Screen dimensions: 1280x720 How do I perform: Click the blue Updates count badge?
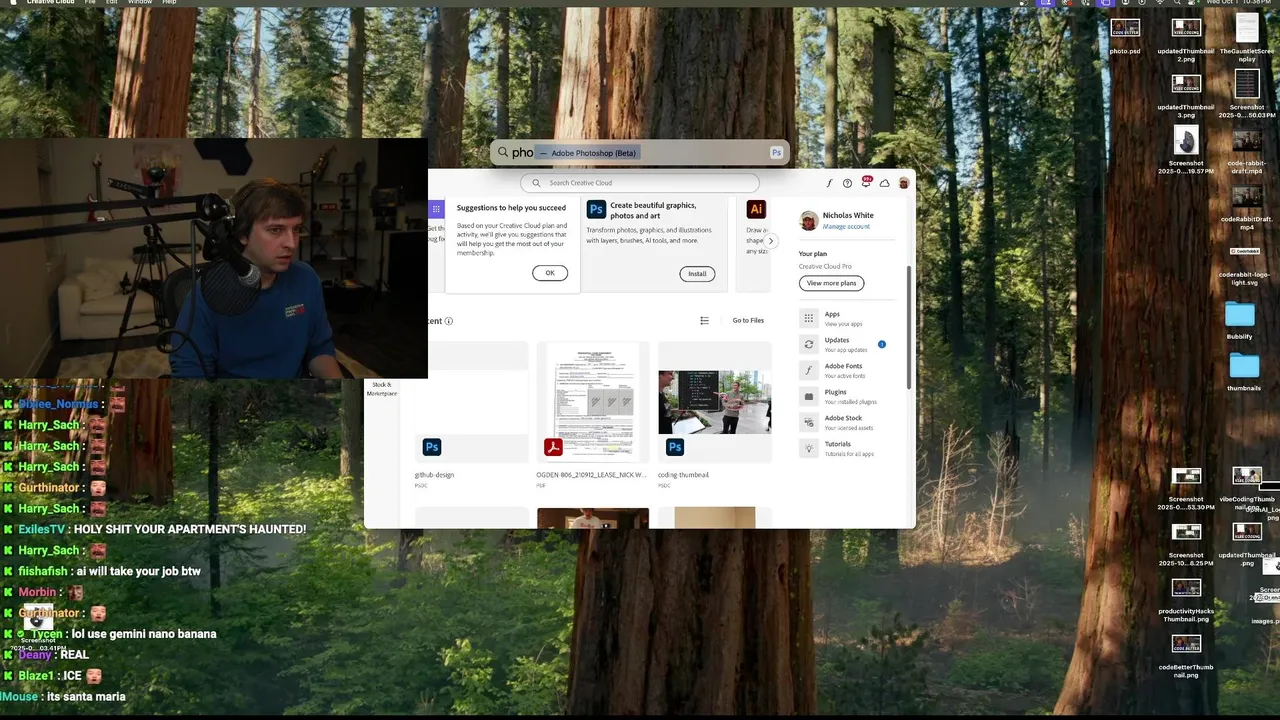882,344
